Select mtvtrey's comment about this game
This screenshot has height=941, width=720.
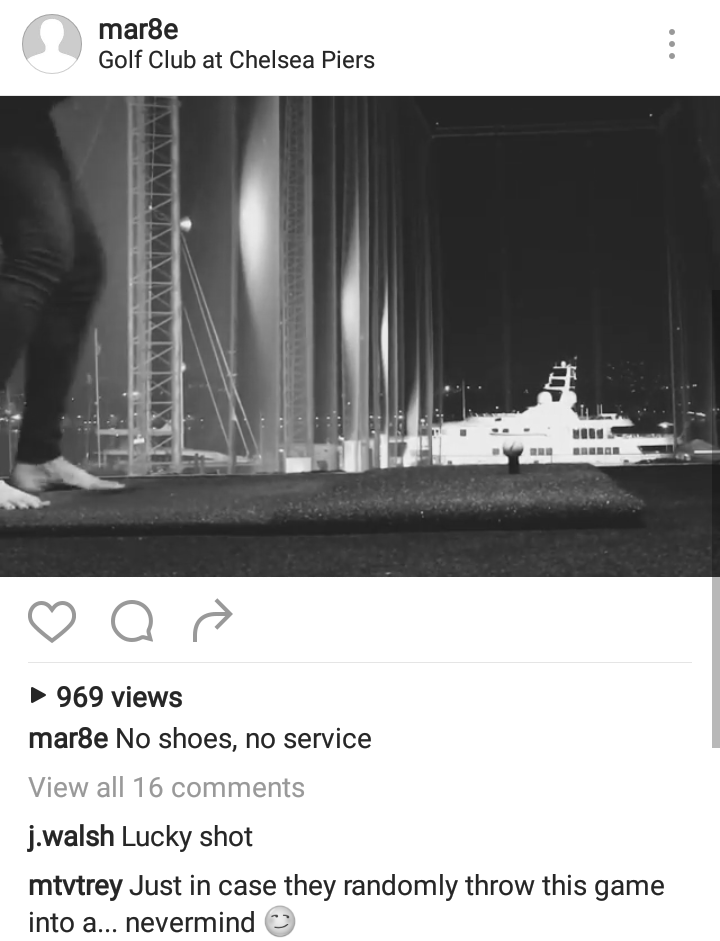pos(346,904)
